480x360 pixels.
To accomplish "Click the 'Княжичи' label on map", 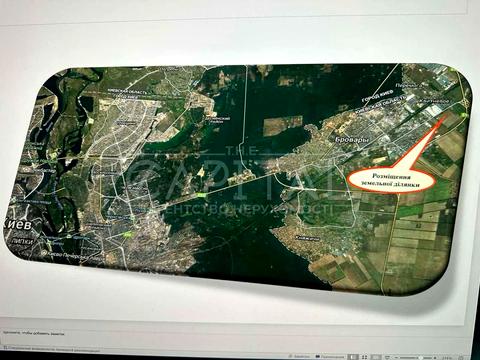I will [308, 239].
